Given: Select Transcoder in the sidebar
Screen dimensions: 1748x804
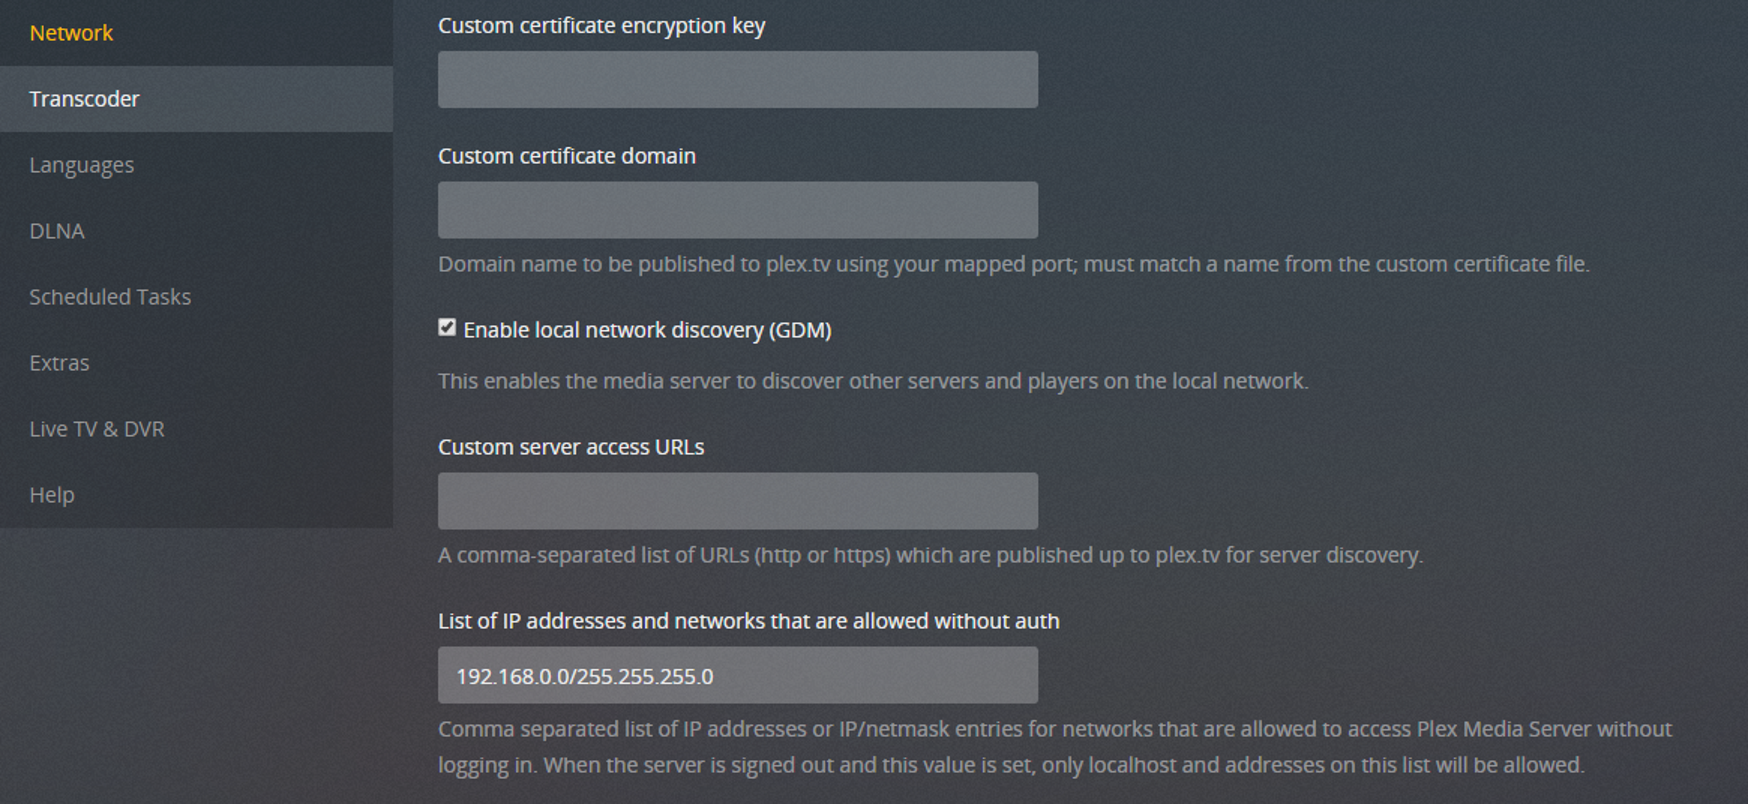Looking at the screenshot, I should coord(84,99).
